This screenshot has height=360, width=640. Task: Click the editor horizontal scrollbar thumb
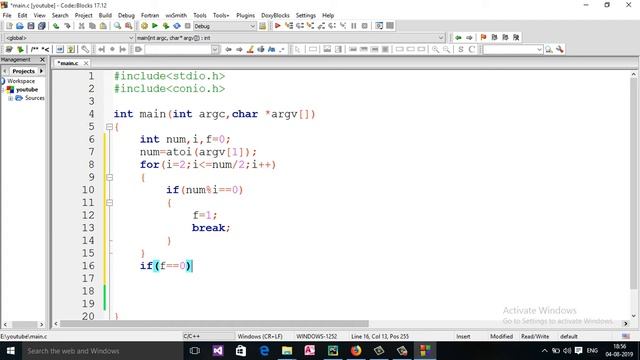pyautogui.click(x=214, y=324)
